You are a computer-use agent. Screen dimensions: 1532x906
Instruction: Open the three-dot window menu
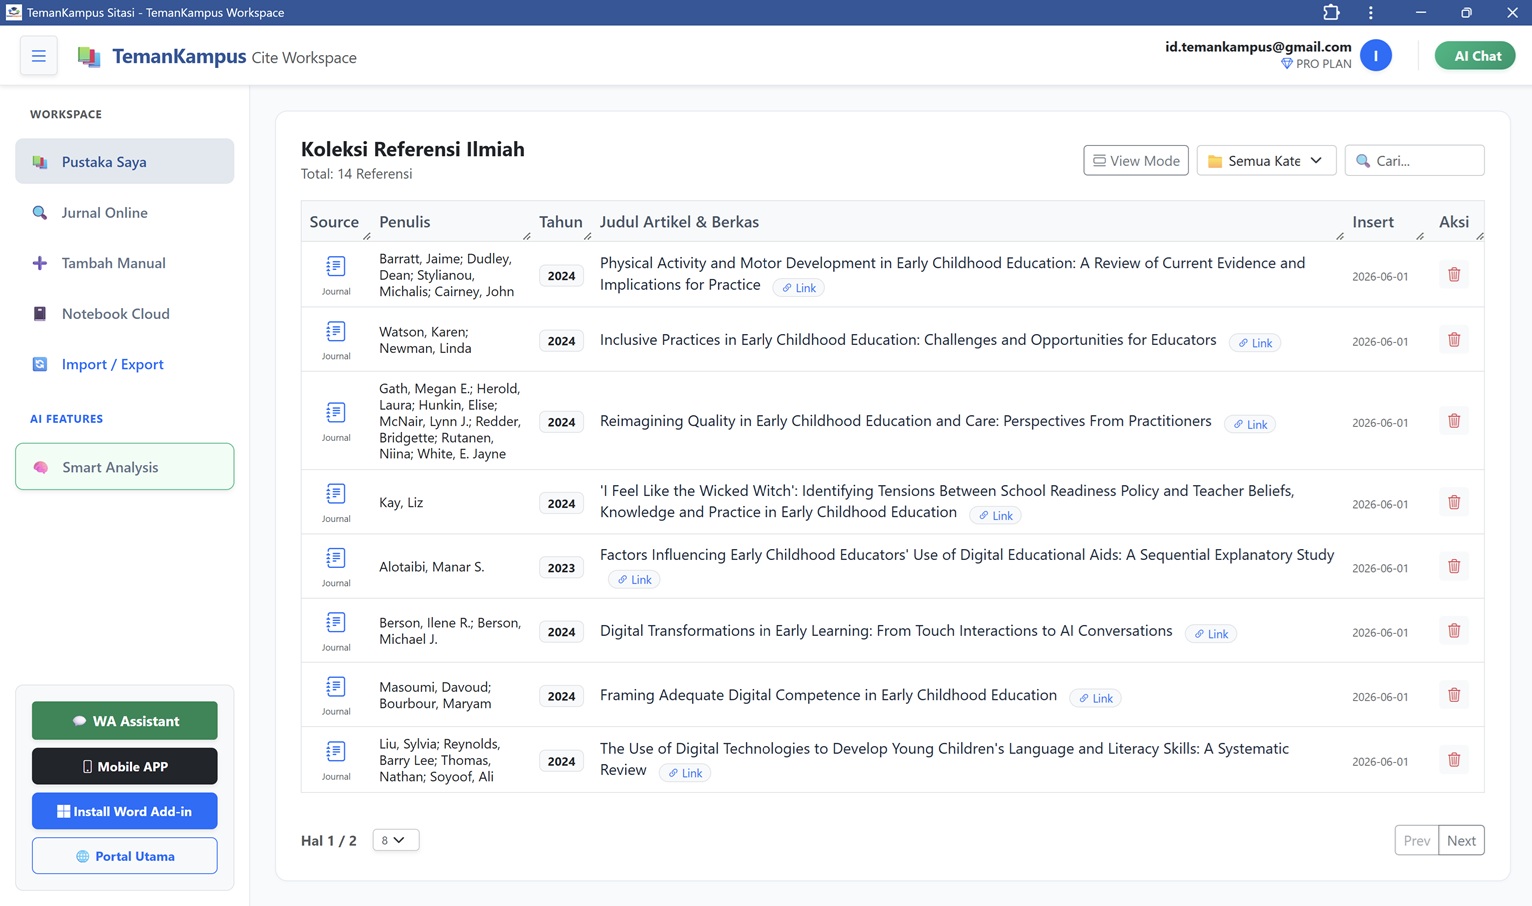coord(1370,12)
